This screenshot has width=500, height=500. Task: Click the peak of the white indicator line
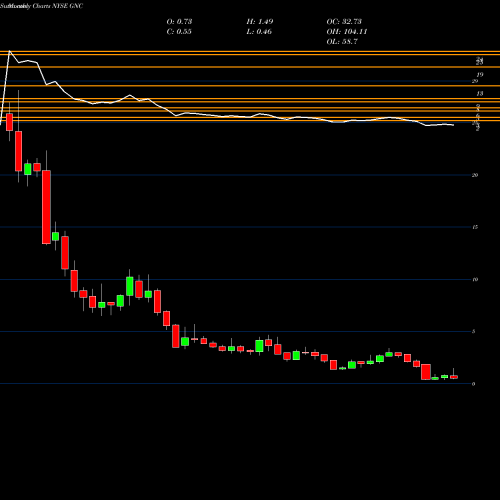tap(9, 51)
